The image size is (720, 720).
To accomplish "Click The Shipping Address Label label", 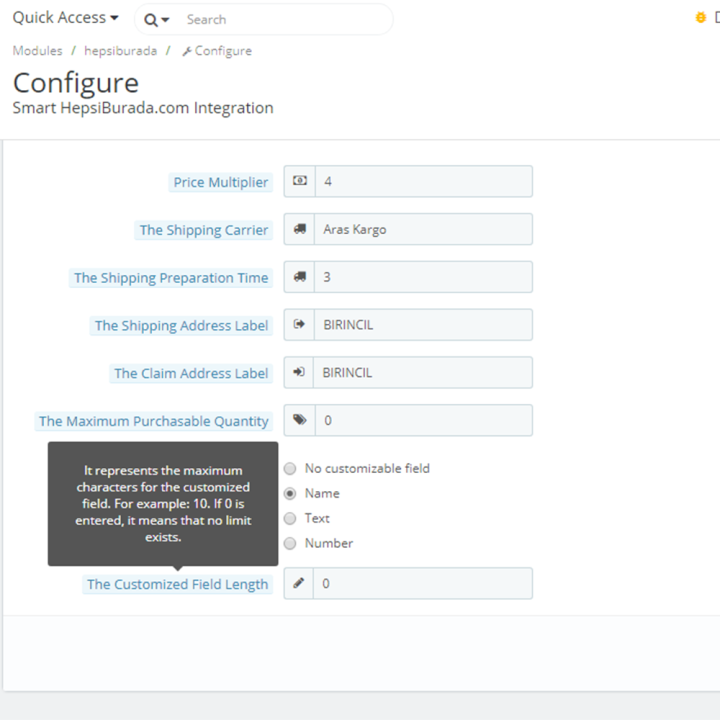I will (181, 326).
